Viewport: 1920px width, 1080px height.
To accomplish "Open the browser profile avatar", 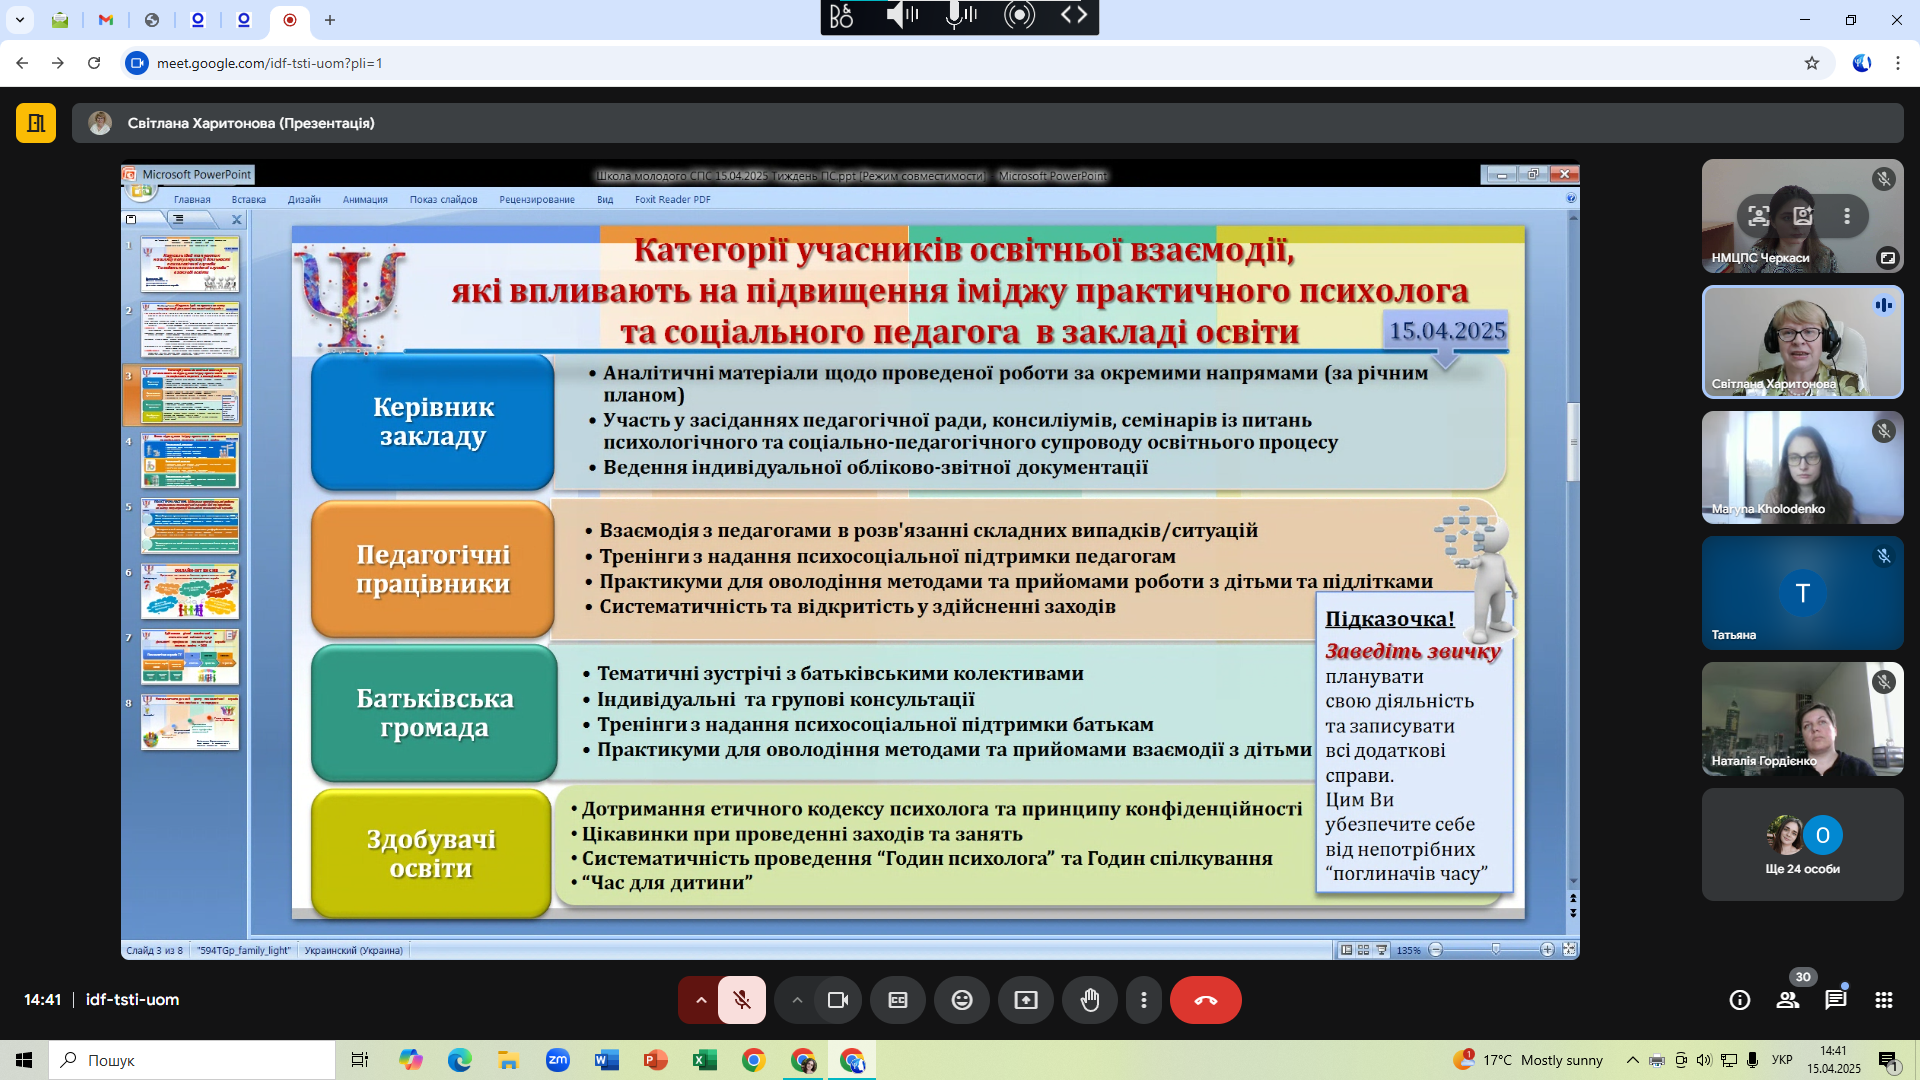I will (1862, 63).
